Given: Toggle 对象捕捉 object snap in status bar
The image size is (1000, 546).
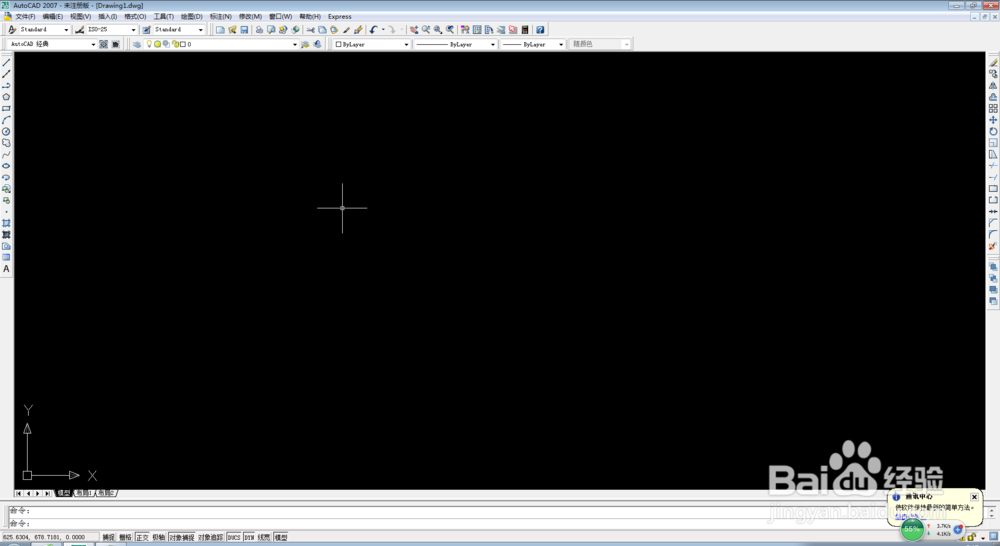Looking at the screenshot, I should (x=182, y=538).
